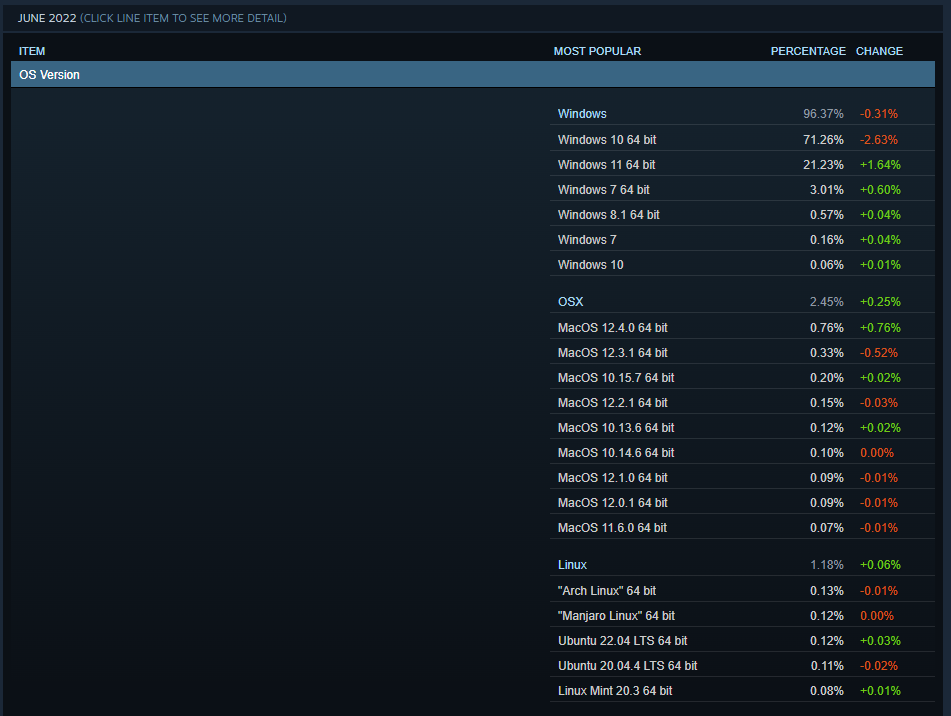Select the Windows 10 64 bit row

(742, 139)
